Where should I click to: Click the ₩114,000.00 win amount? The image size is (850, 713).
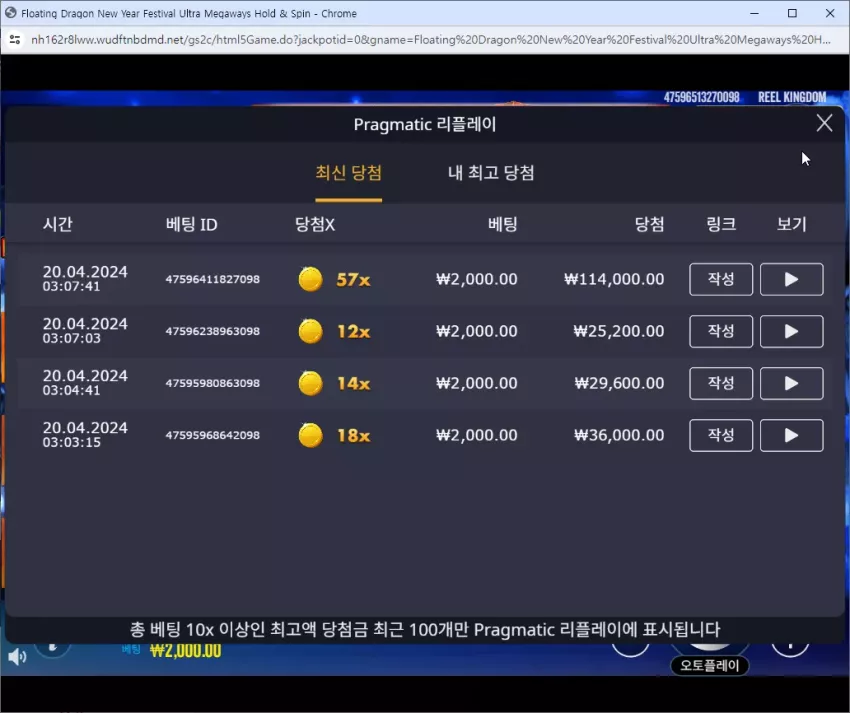click(614, 279)
